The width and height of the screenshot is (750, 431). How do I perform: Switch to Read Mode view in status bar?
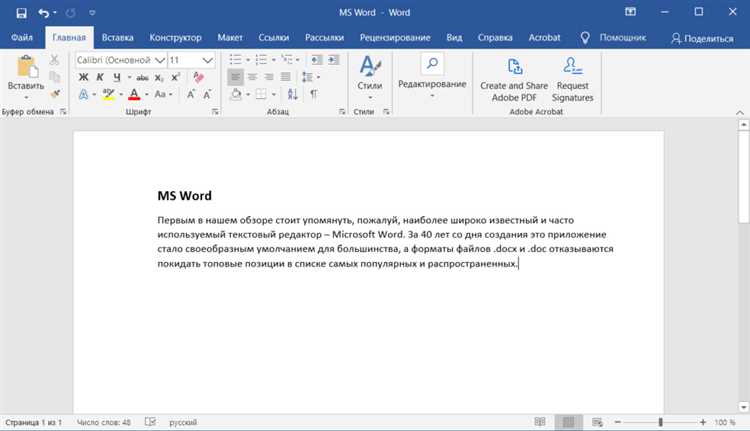[540, 422]
